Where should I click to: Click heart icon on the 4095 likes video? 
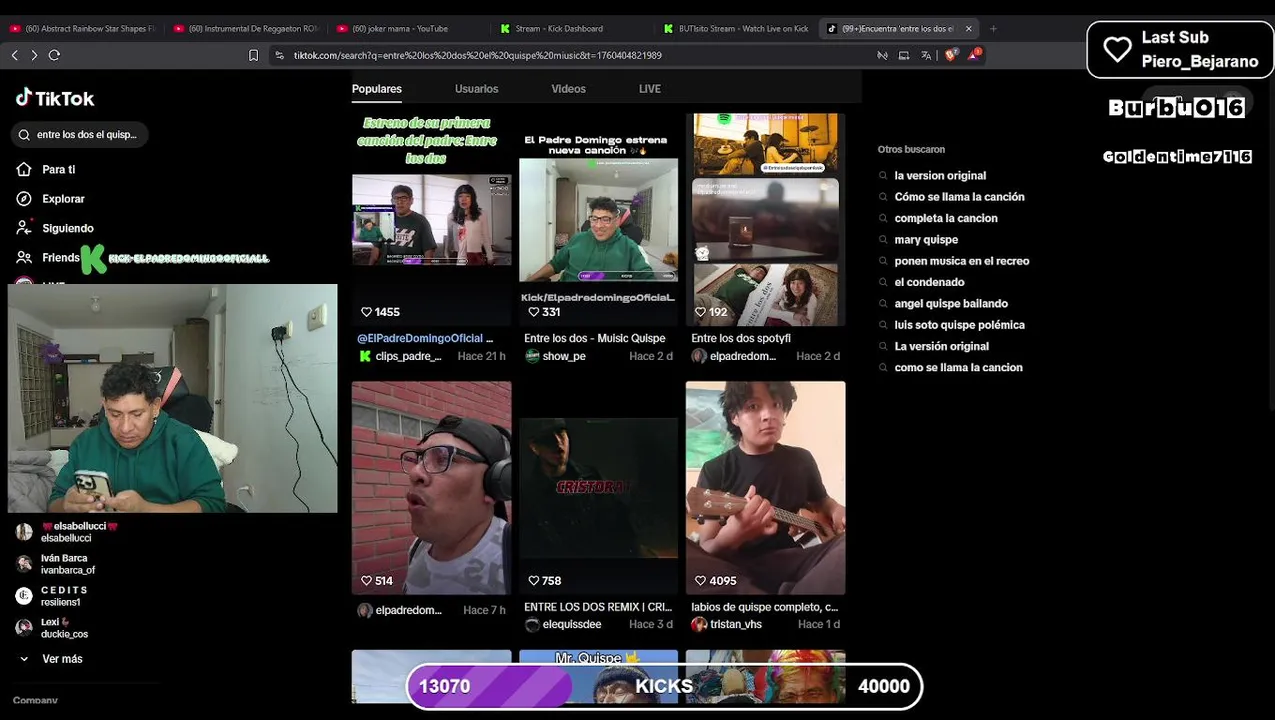click(700, 581)
